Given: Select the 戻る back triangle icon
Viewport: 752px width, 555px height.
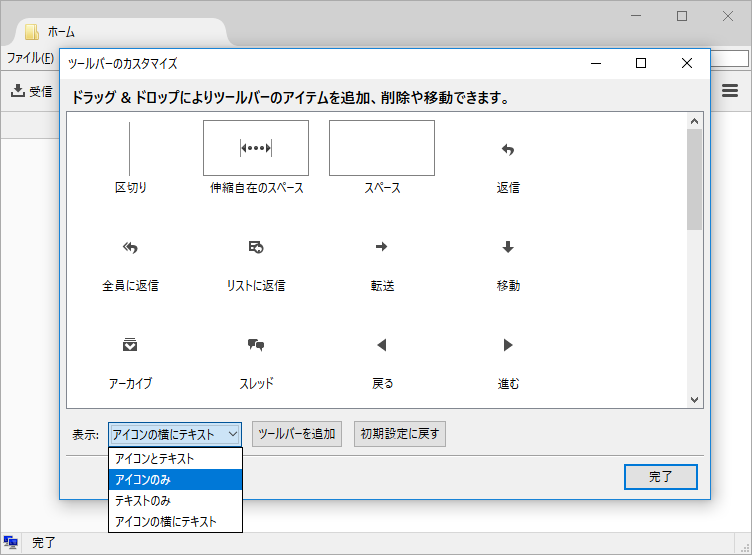Looking at the screenshot, I should click(x=382, y=345).
